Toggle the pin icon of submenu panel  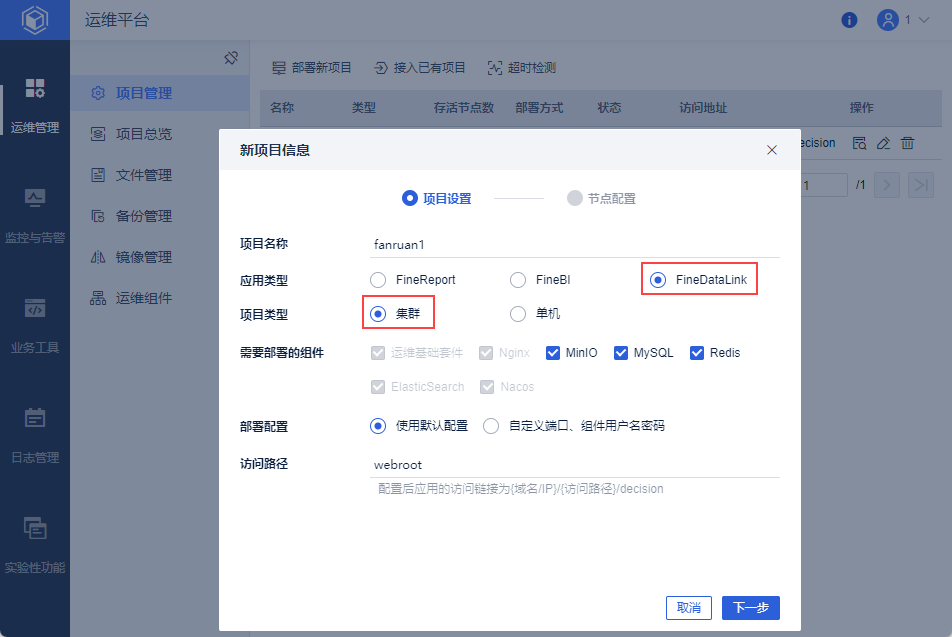tap(231, 58)
